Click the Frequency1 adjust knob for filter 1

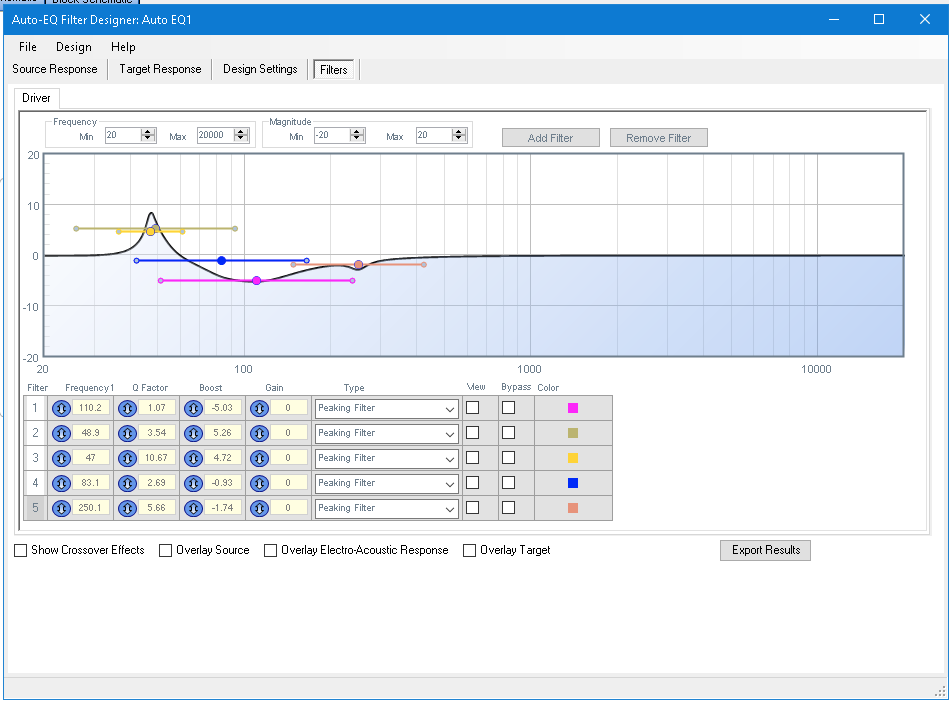pos(61,408)
